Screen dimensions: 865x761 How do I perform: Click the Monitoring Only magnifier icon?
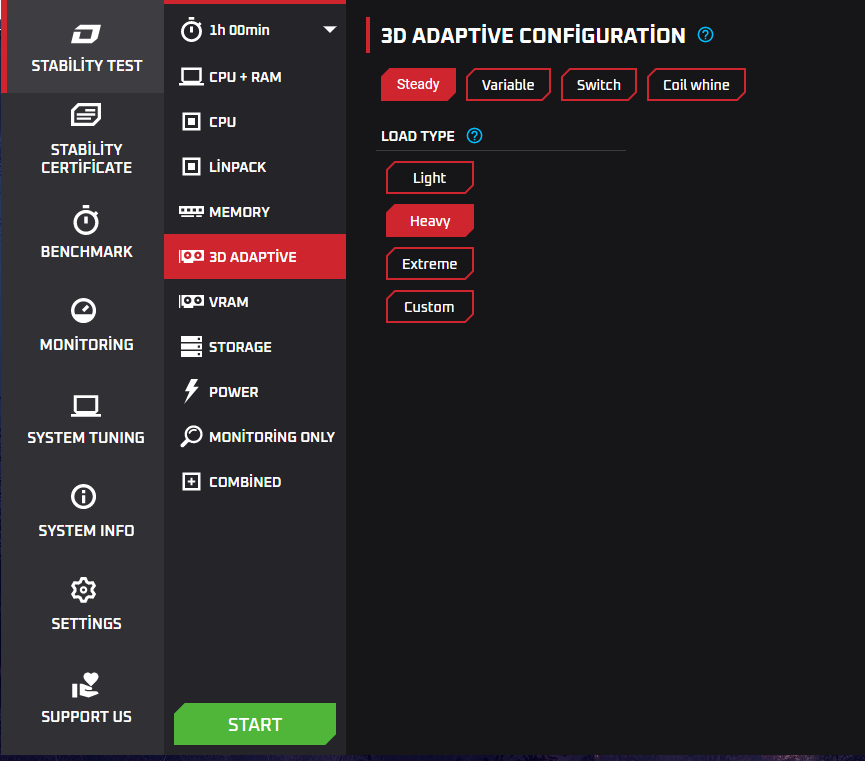(x=191, y=436)
